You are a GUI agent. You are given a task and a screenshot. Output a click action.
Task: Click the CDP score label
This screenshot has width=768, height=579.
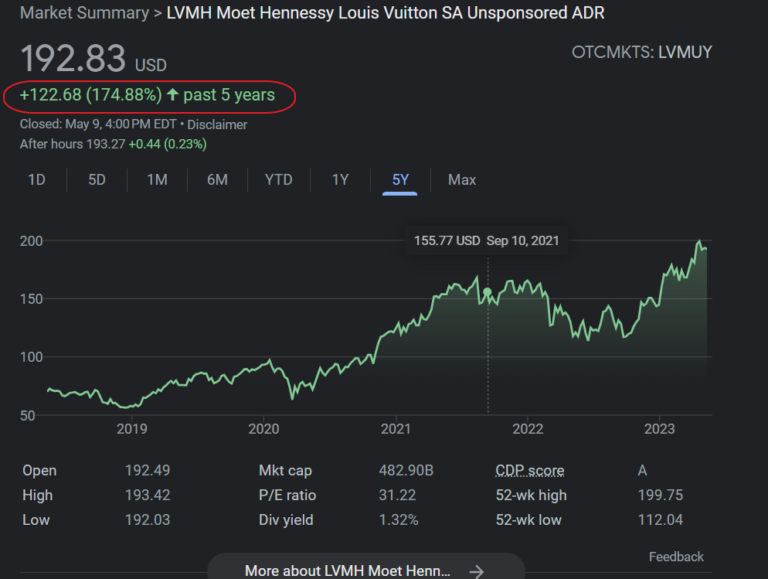point(529,471)
